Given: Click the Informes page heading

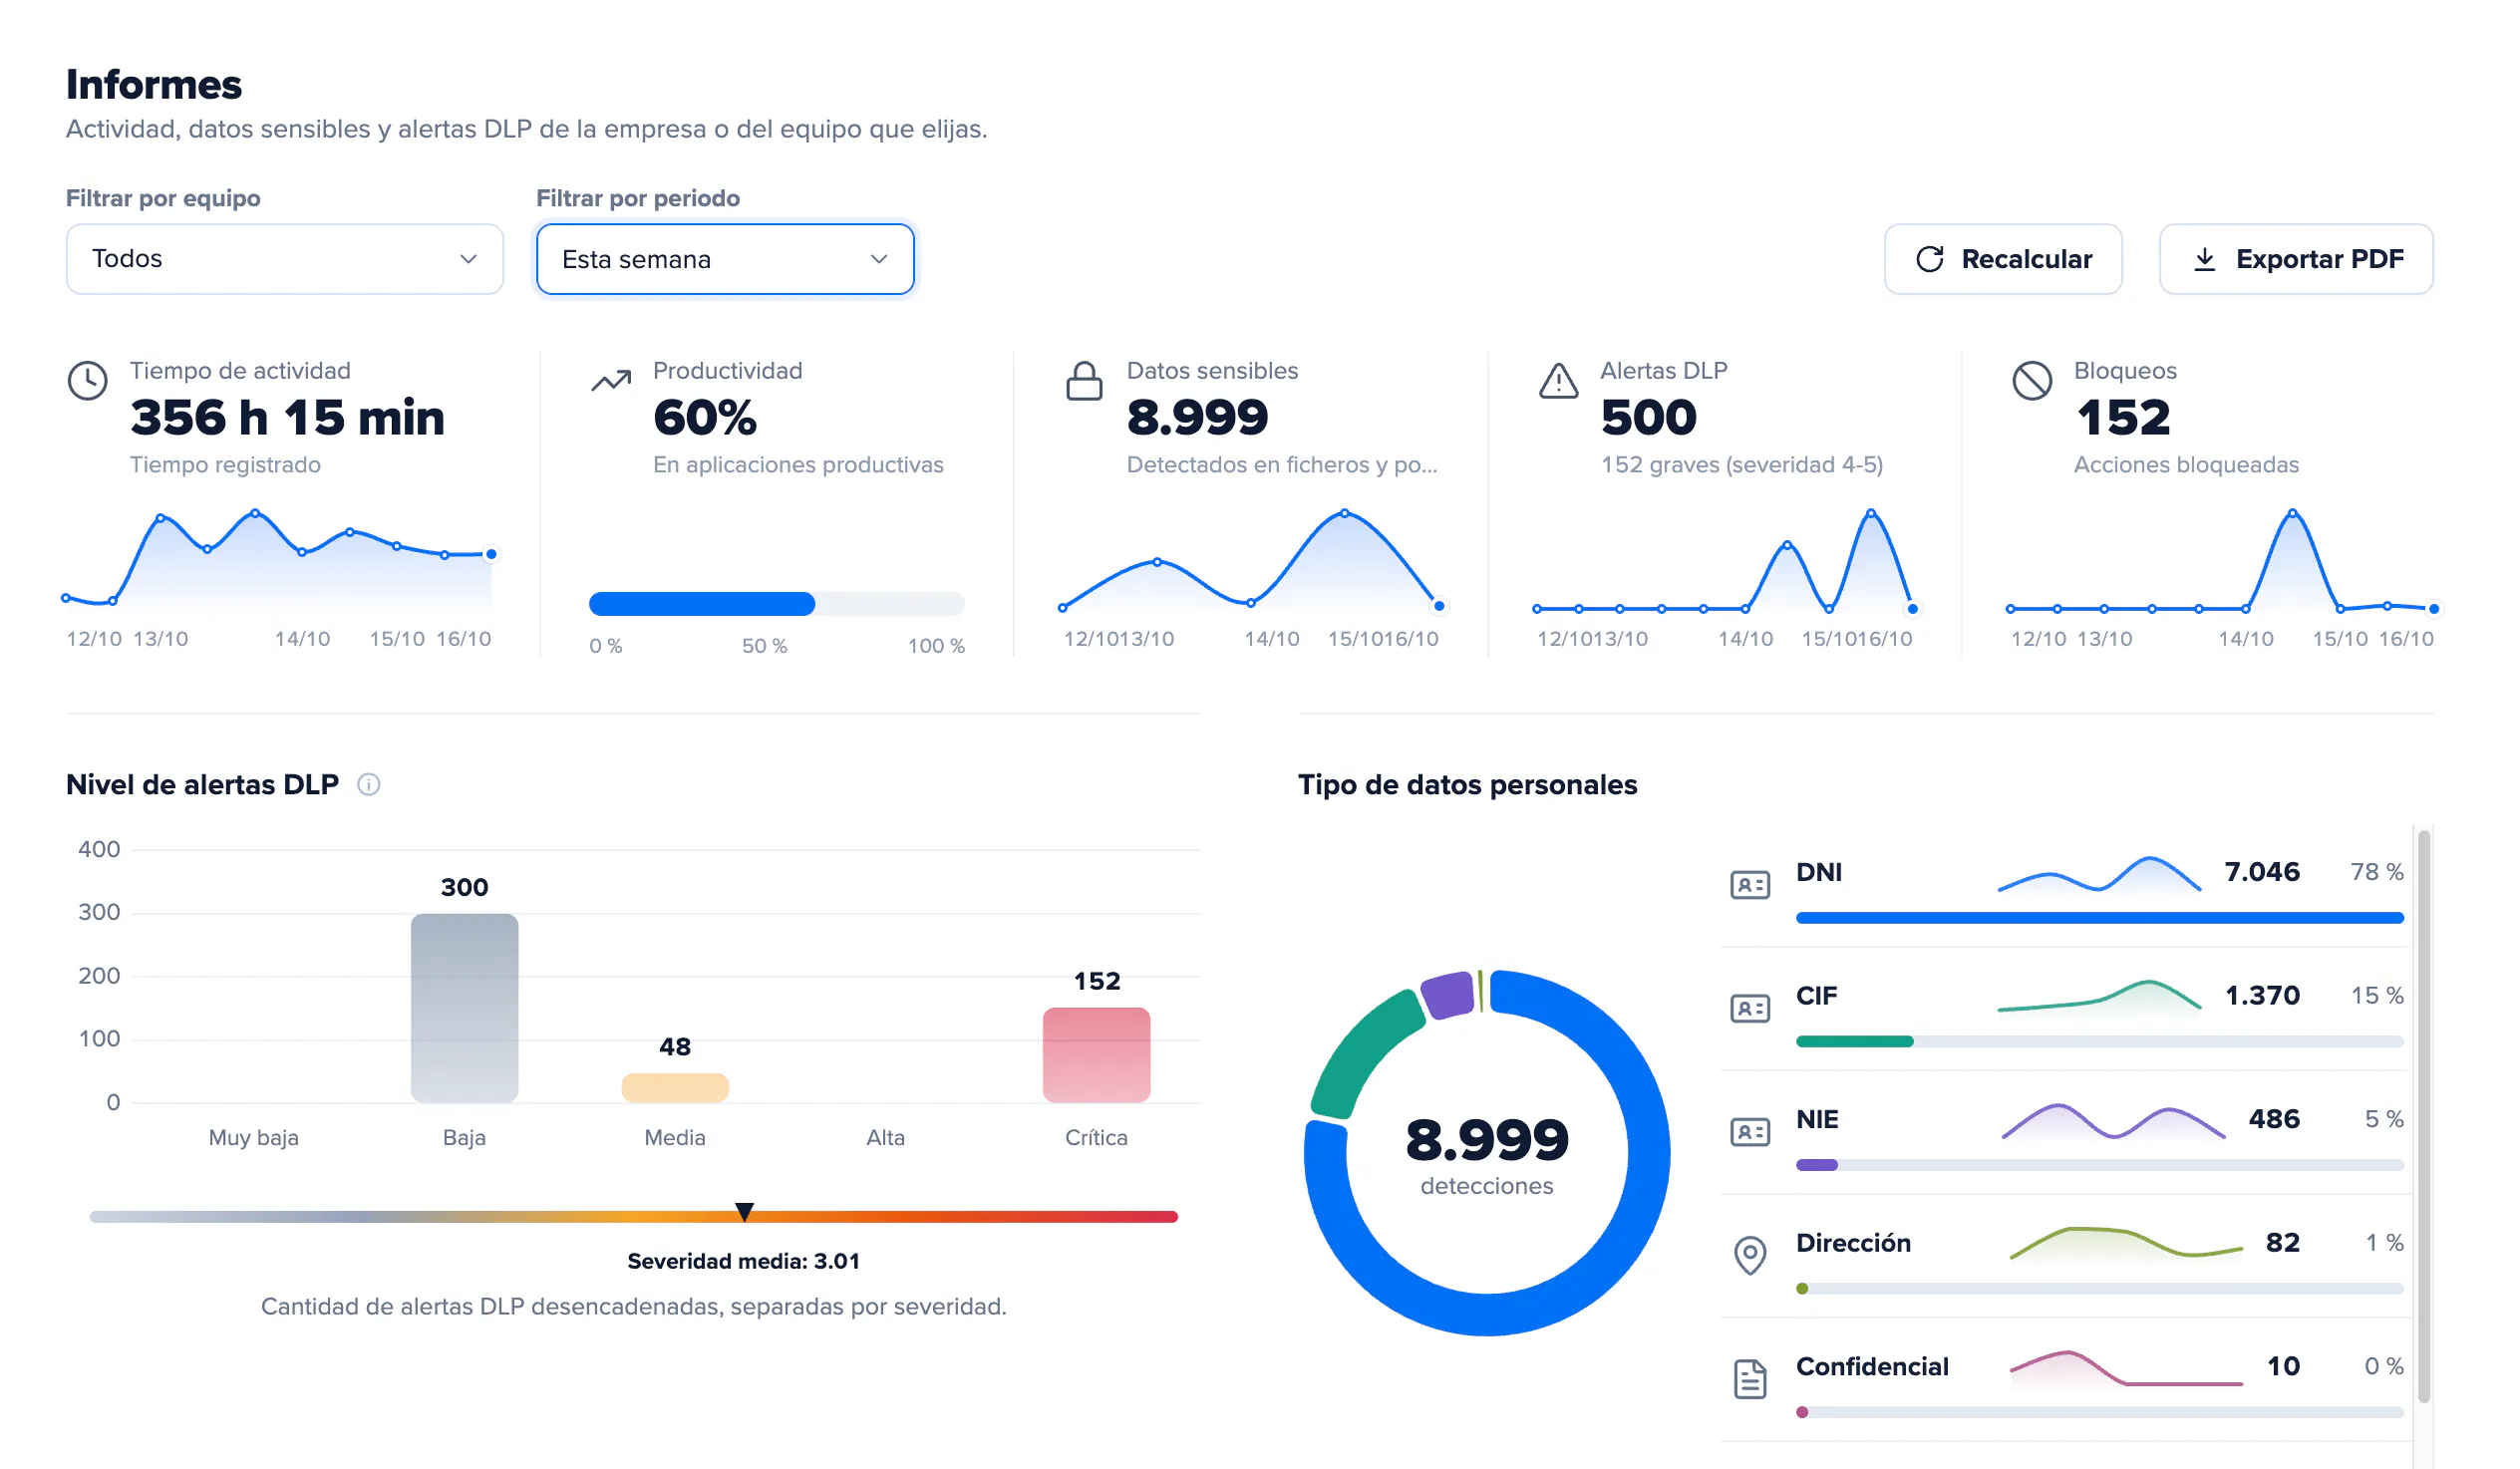Looking at the screenshot, I should 154,85.
